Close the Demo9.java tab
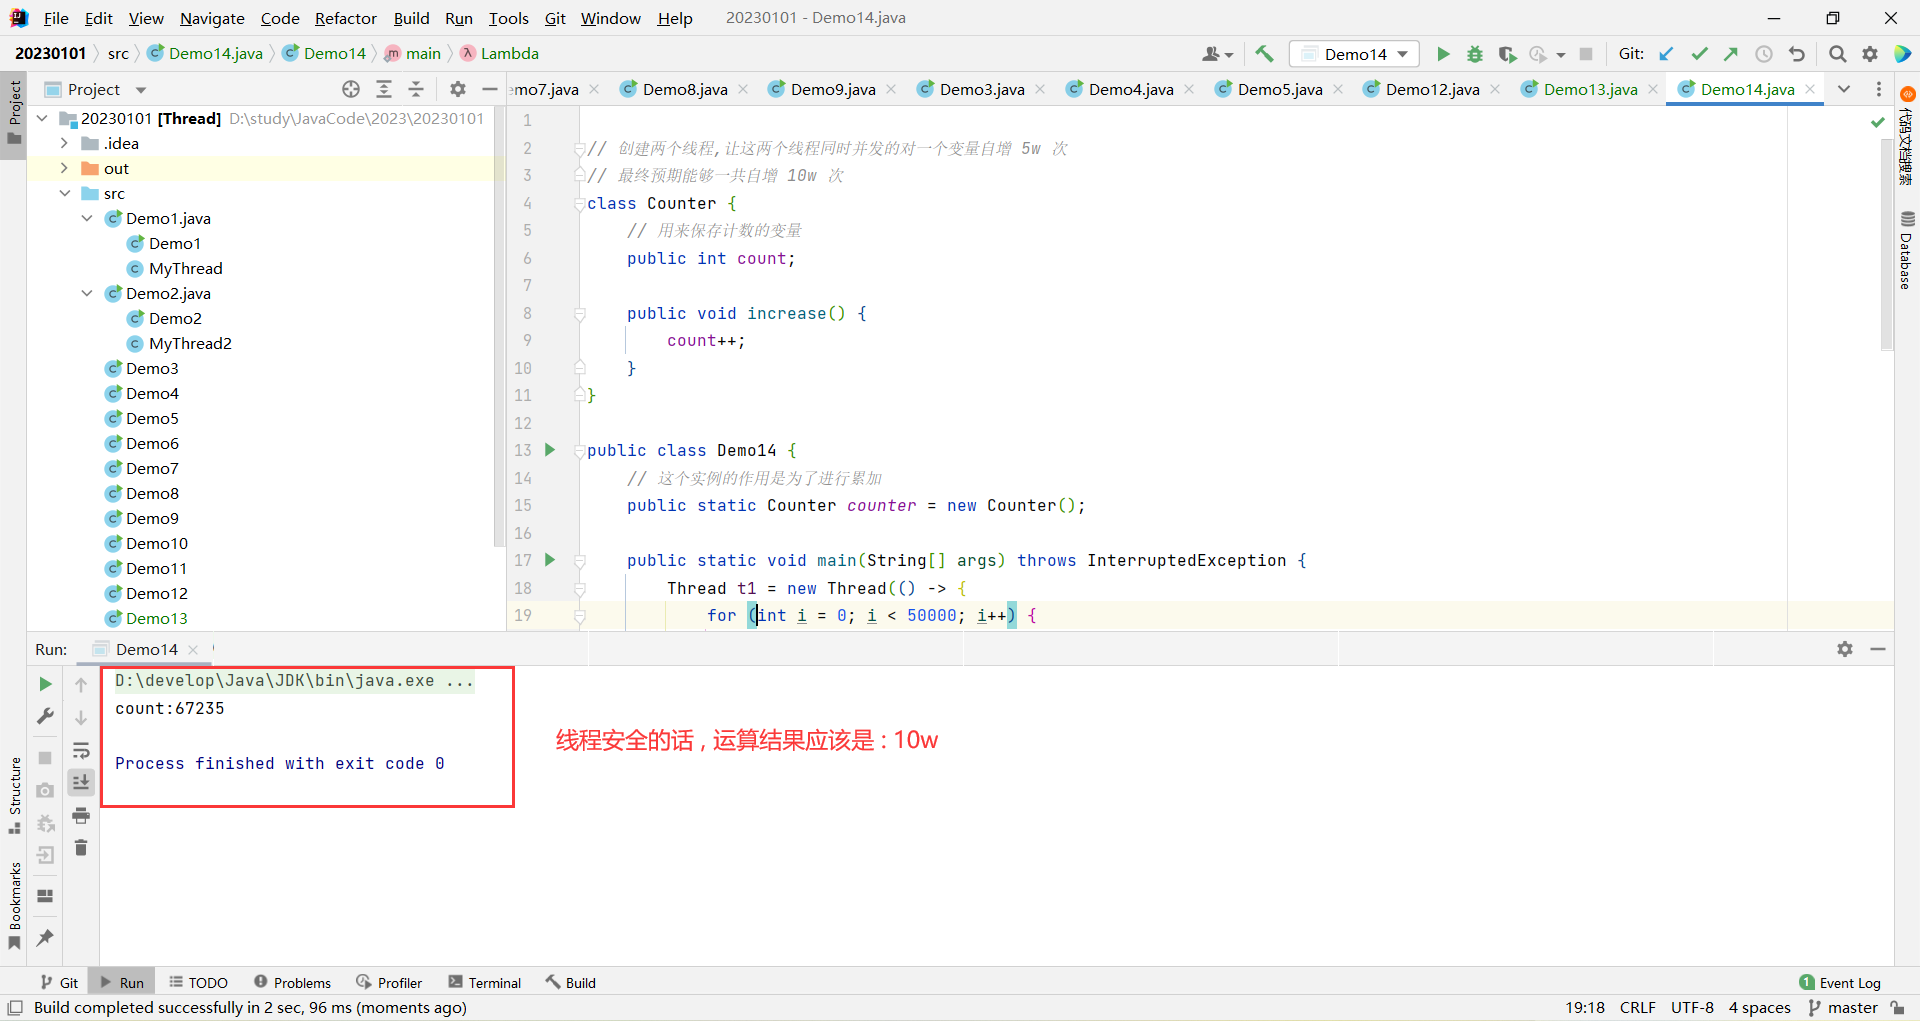This screenshot has width=1920, height=1021. (x=891, y=89)
